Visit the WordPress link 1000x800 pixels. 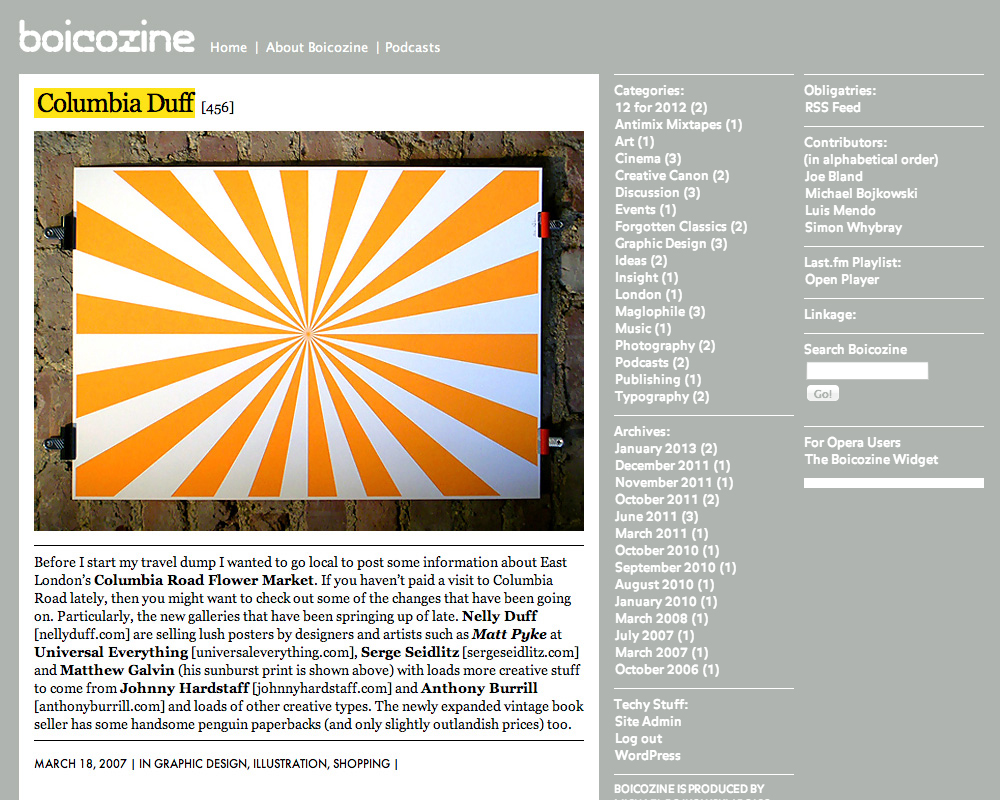[647, 755]
